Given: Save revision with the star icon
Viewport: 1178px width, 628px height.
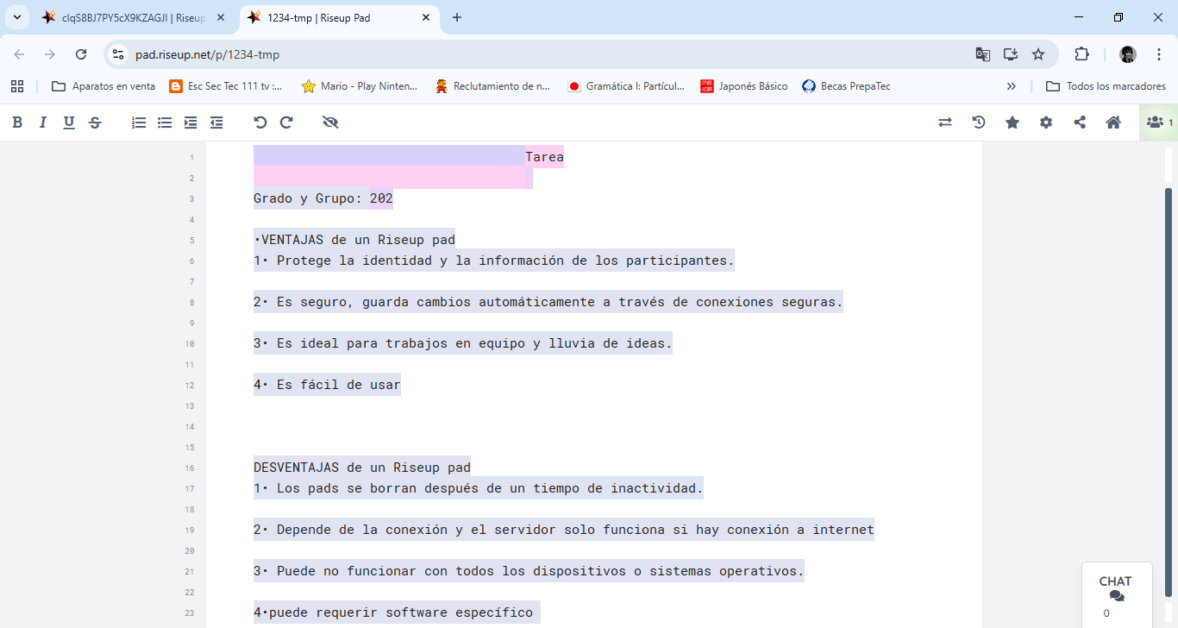Looking at the screenshot, I should click(x=1012, y=122).
